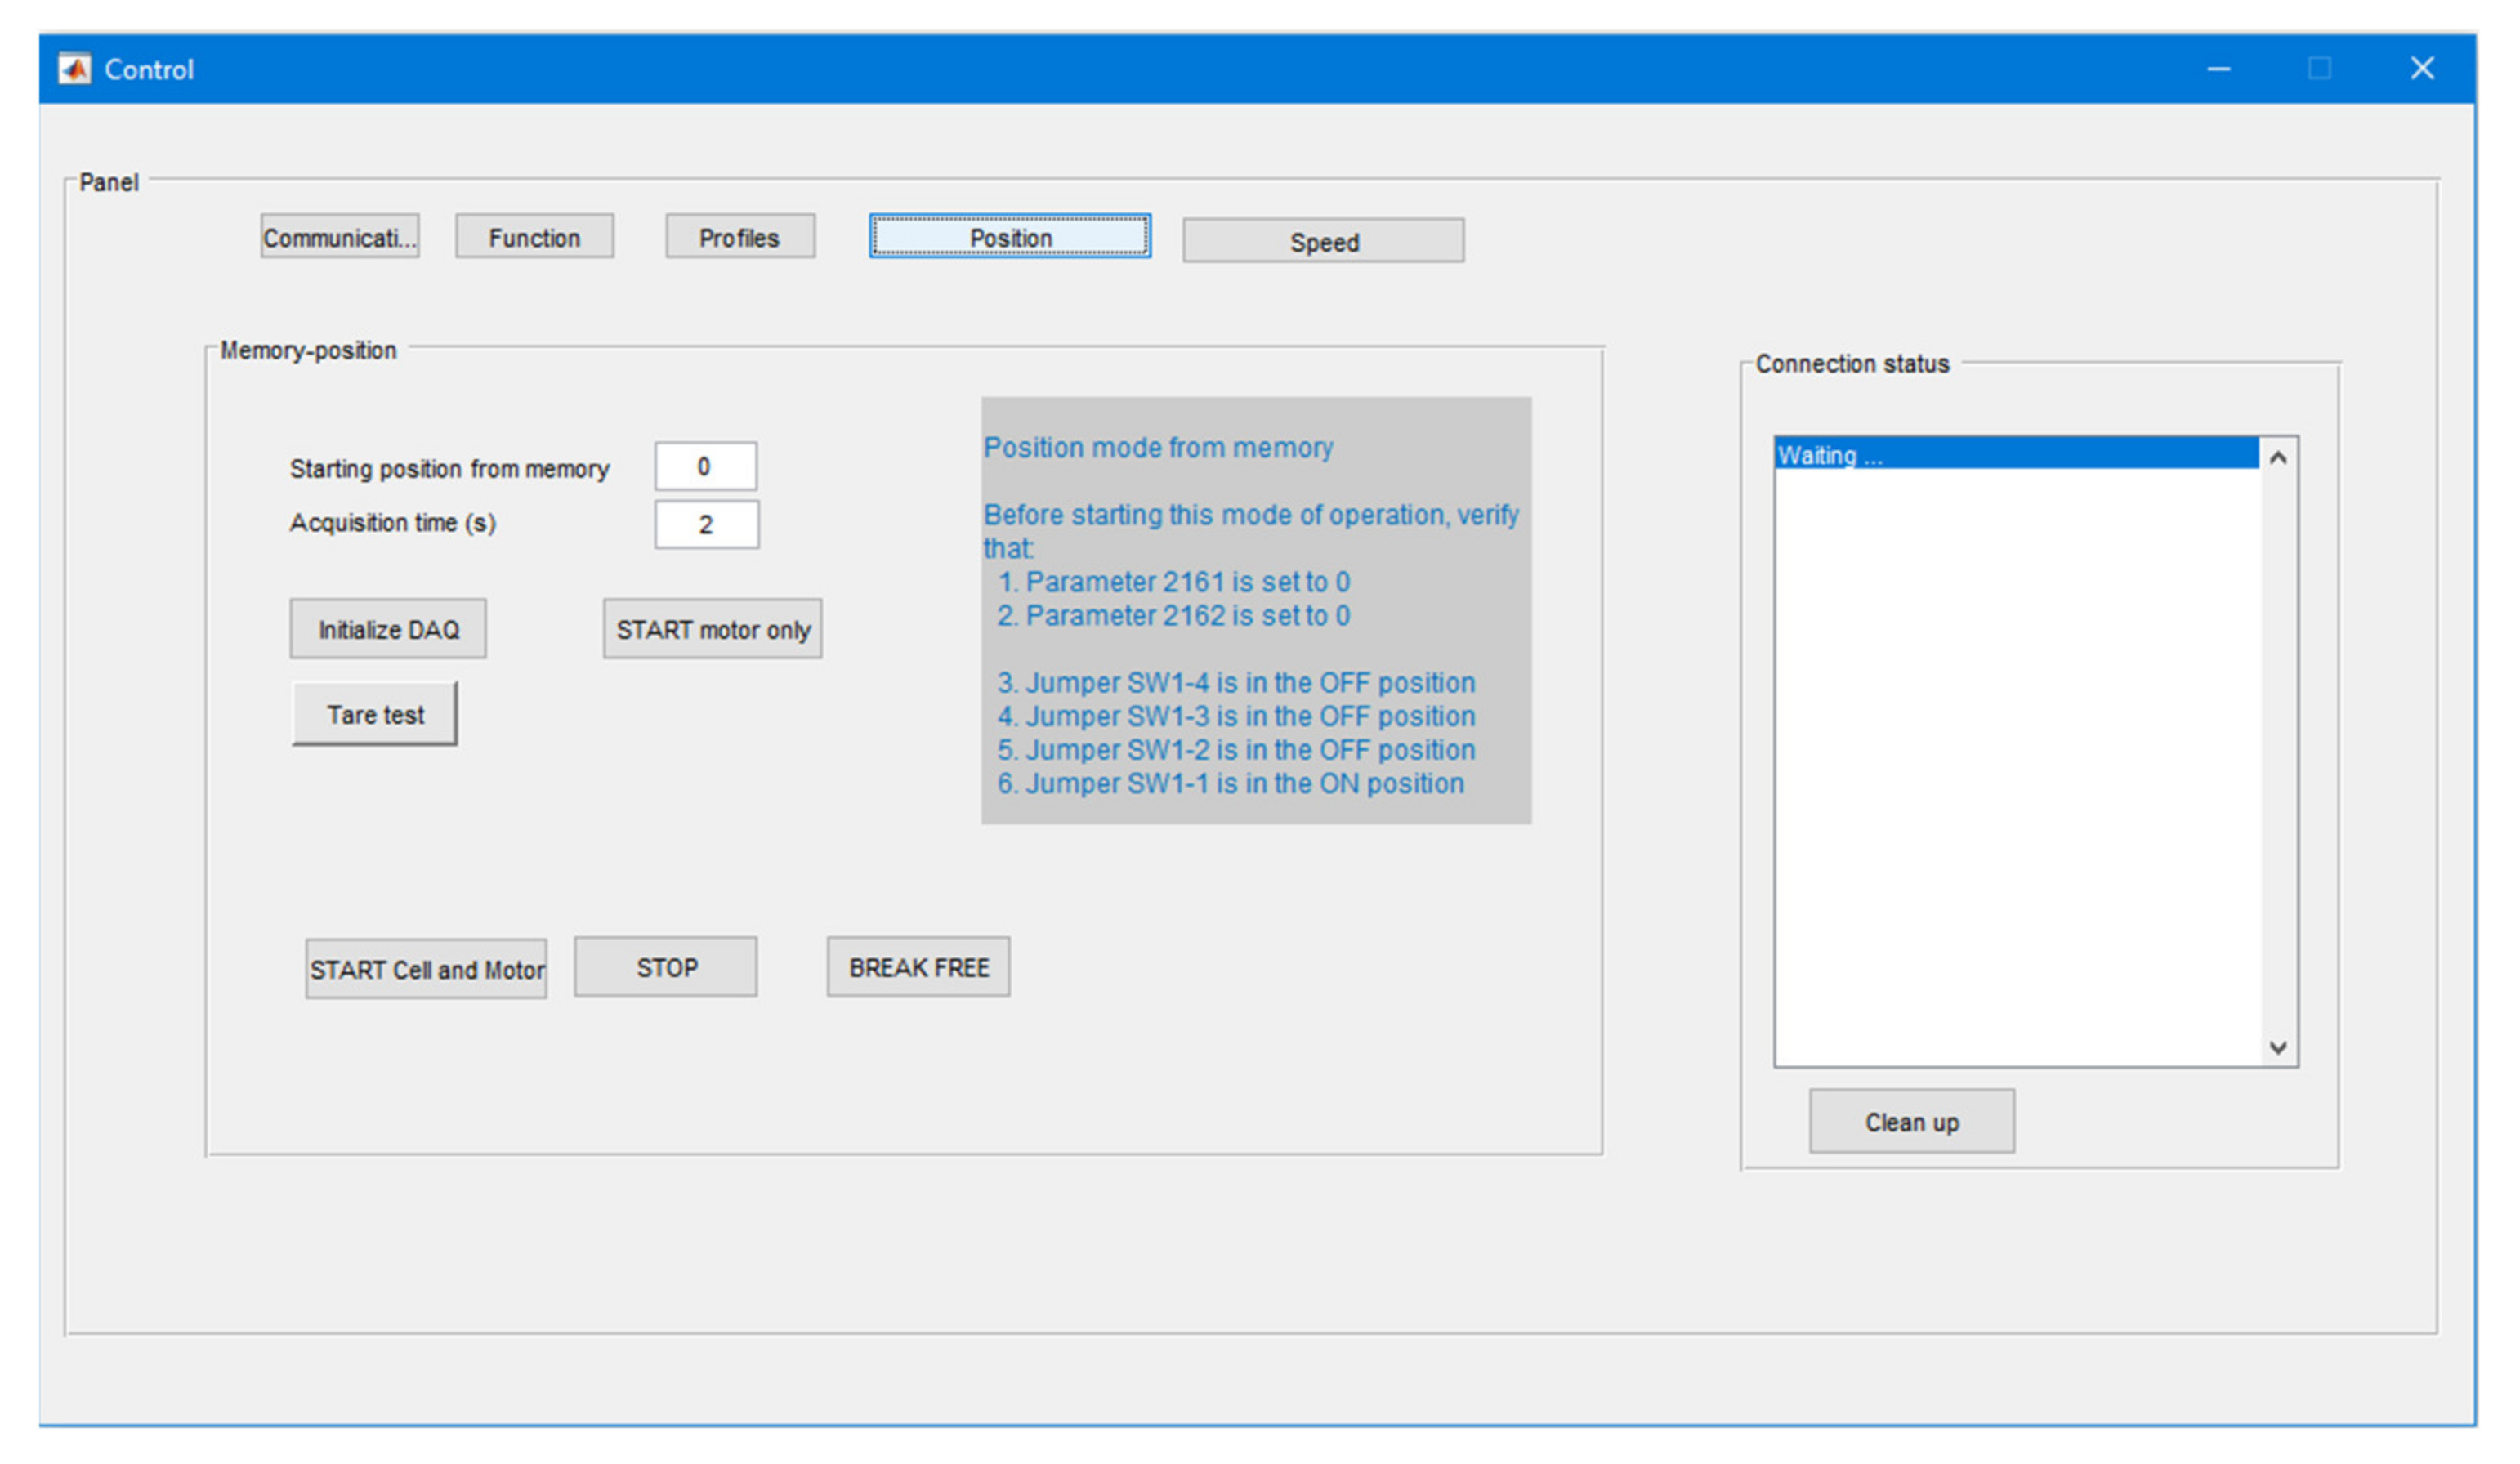Minimize the Control window
Viewport: 2520px width, 1464px height.
coord(2218,69)
